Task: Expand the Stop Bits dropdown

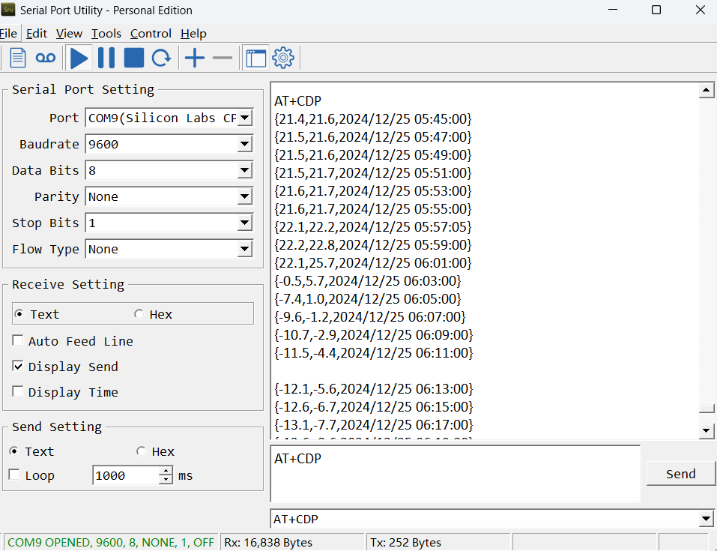Action: click(245, 223)
